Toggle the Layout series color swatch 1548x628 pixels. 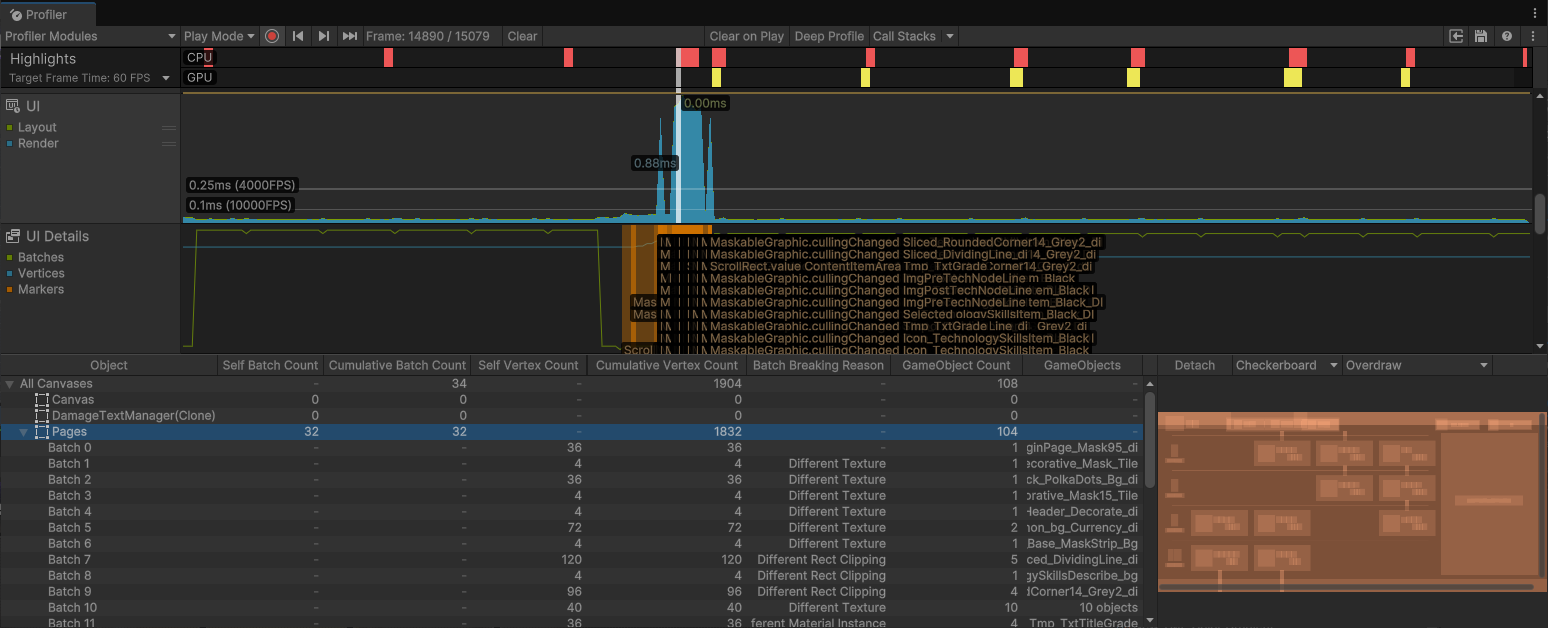click(x=10, y=128)
